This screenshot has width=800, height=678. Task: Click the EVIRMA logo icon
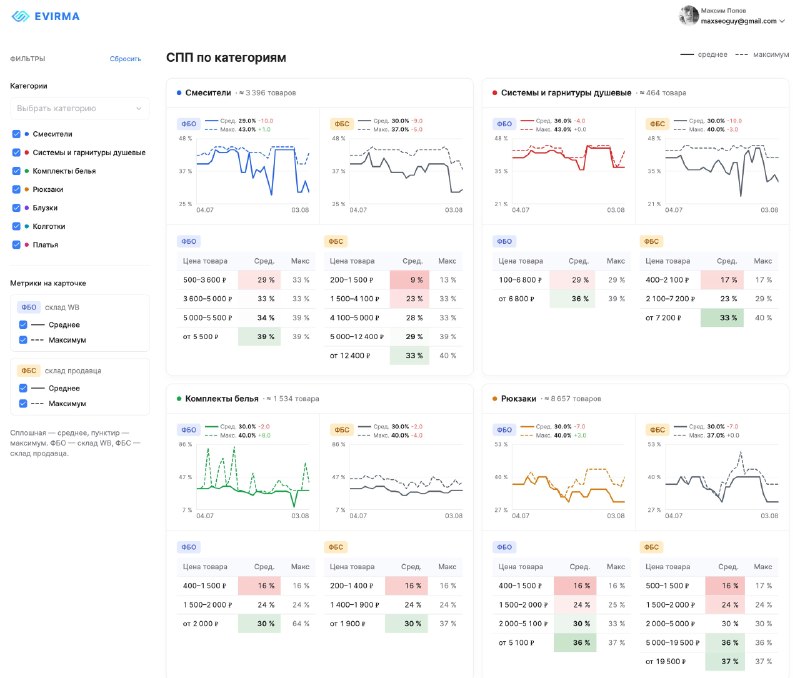(x=20, y=16)
